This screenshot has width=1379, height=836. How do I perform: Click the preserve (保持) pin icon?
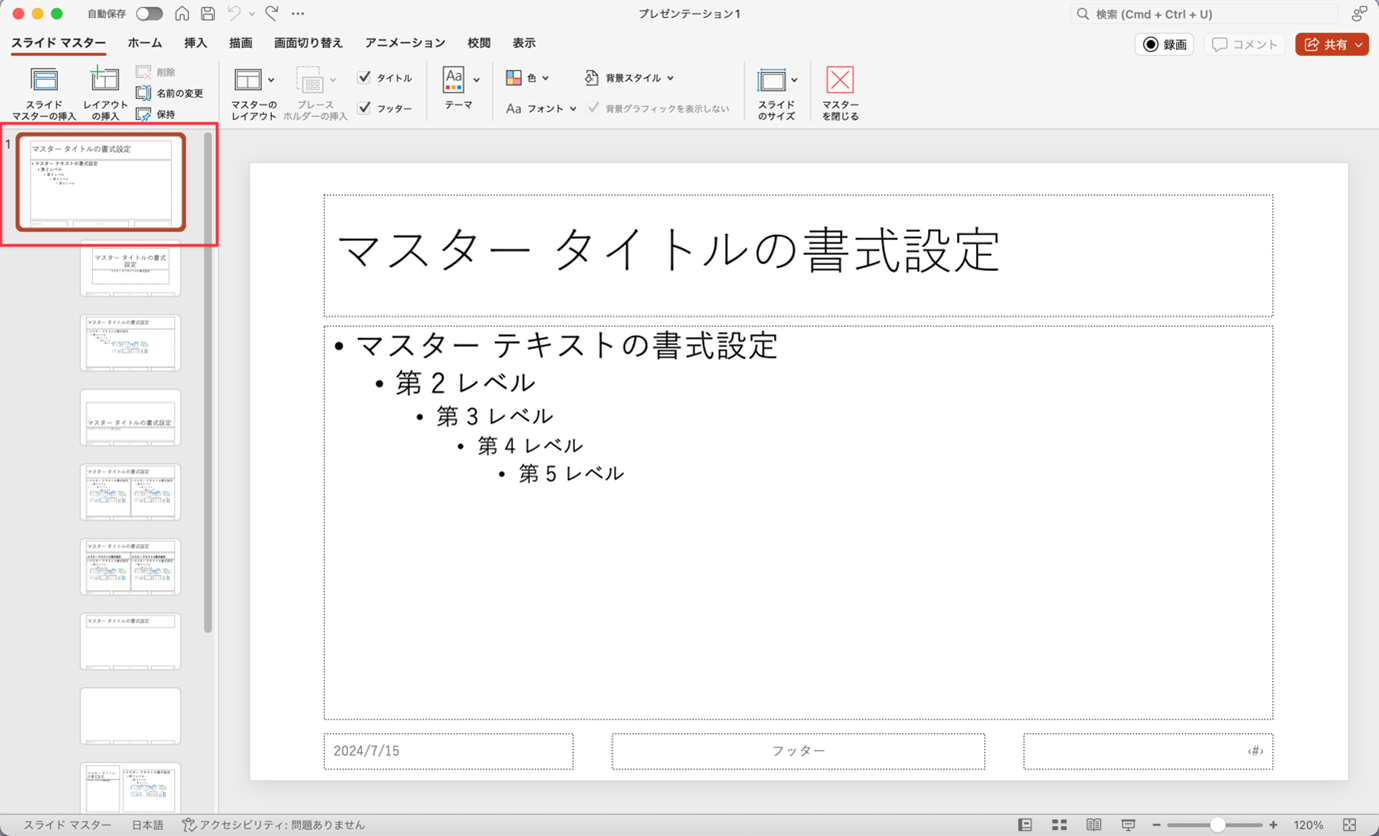point(143,114)
